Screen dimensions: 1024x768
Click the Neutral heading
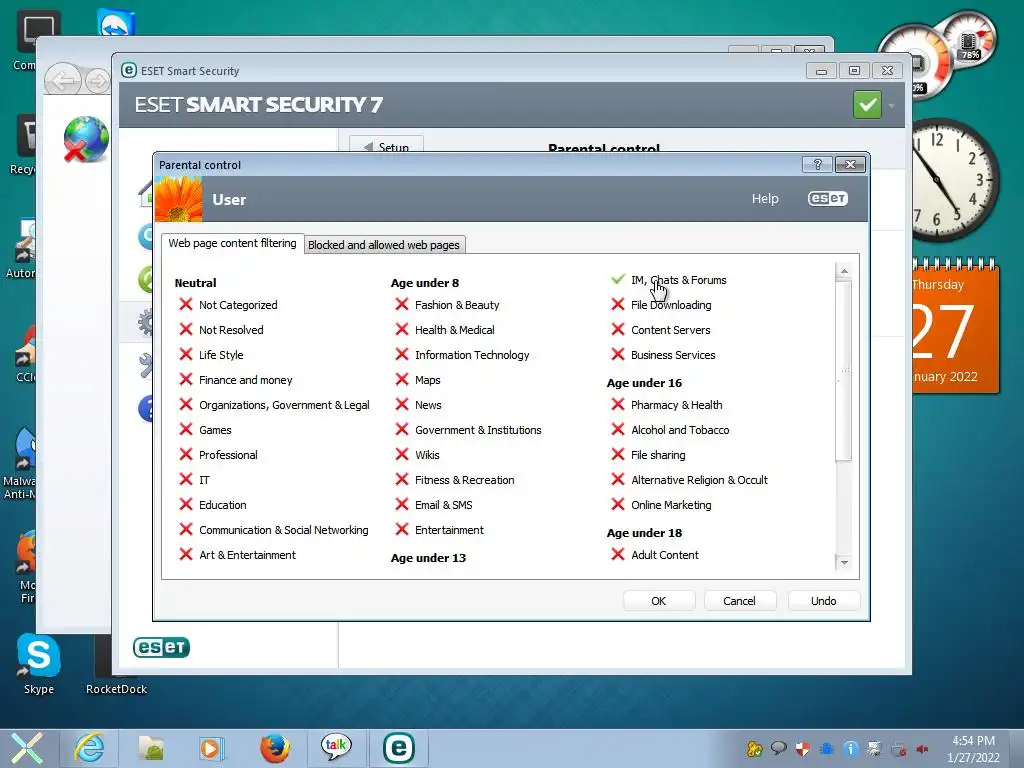point(195,283)
